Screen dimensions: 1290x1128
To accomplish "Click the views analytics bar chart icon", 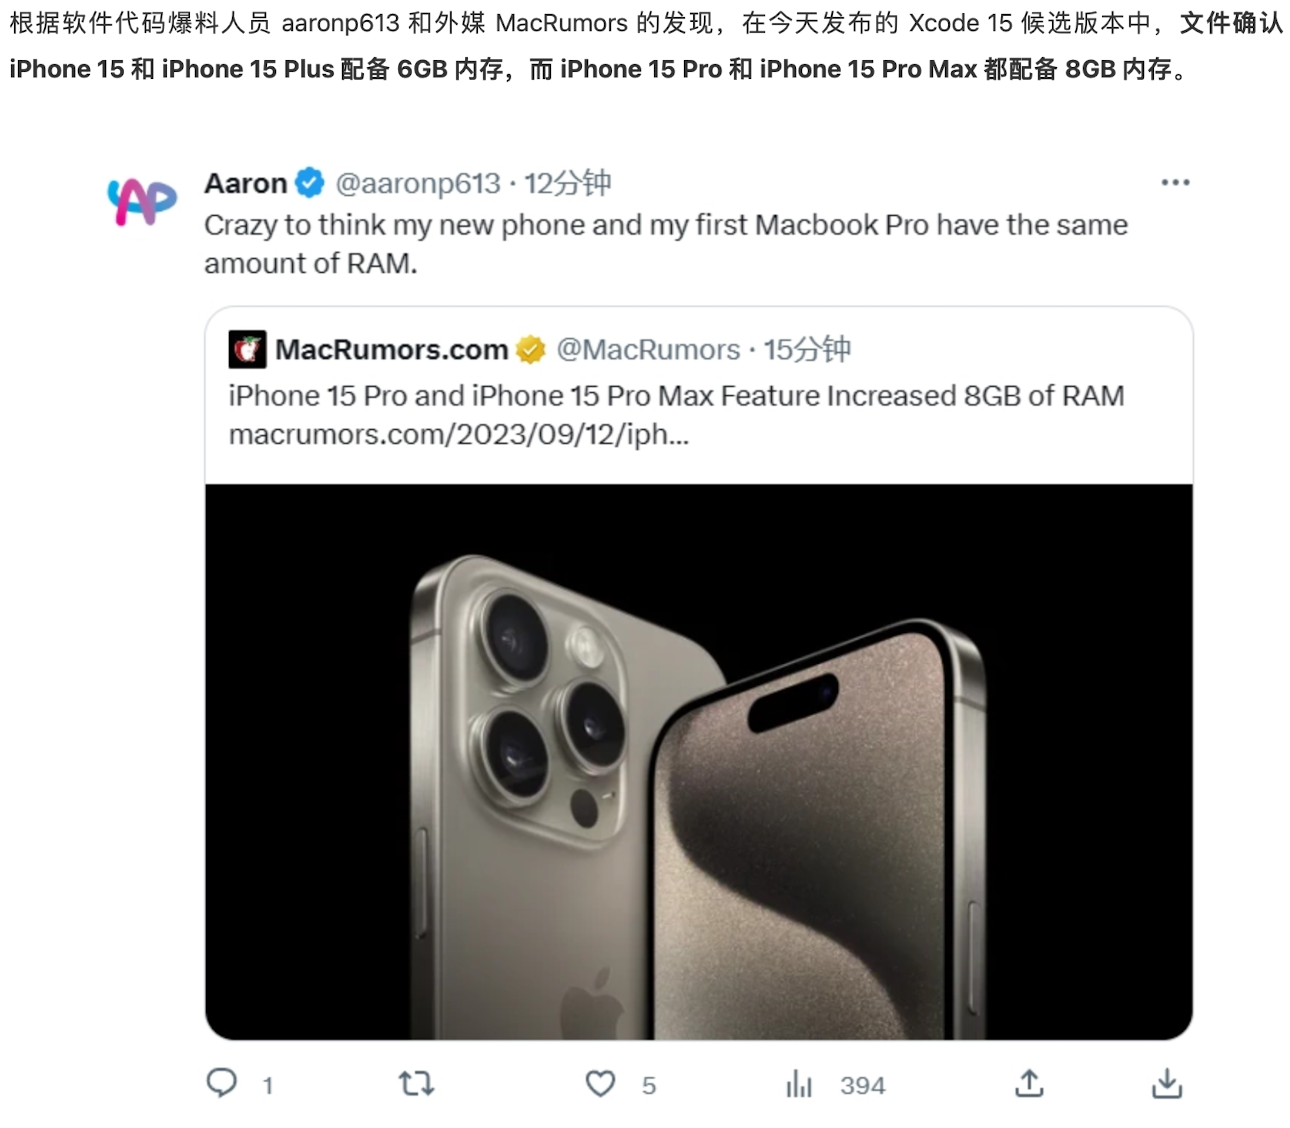I will coord(798,1084).
